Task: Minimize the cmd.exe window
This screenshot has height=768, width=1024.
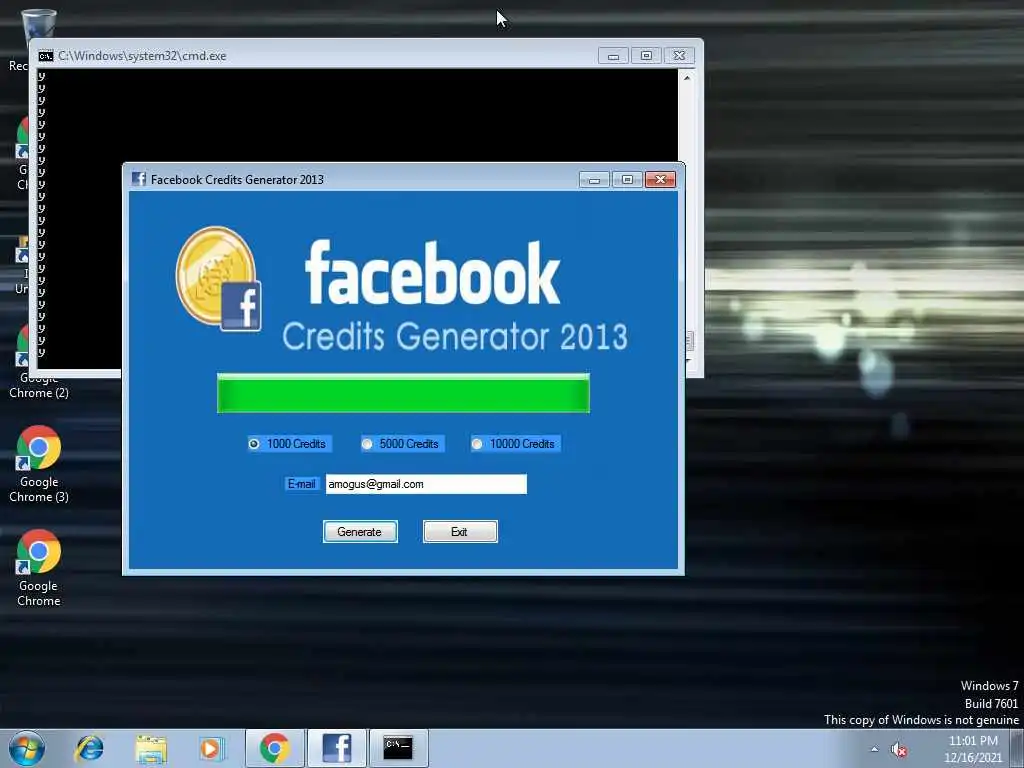Action: pyautogui.click(x=613, y=56)
